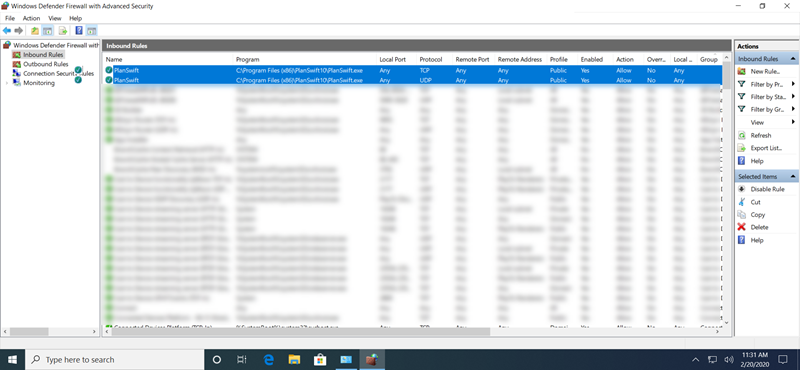Open the notification center icon
Image resolution: width=800 pixels, height=370 pixels.
[782, 359]
